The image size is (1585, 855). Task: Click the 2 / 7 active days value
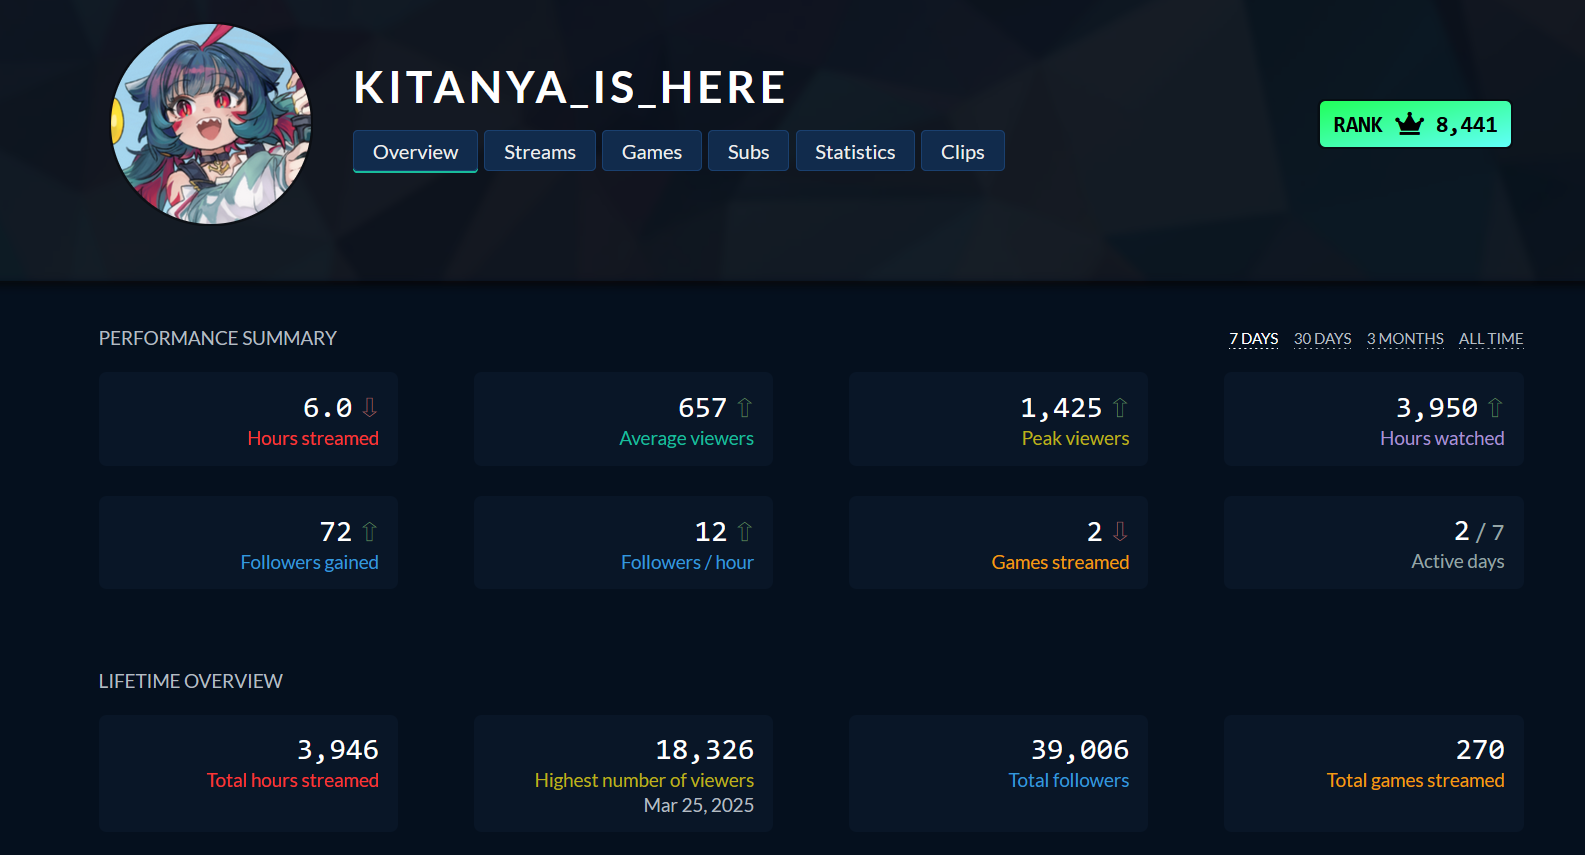tap(1479, 531)
